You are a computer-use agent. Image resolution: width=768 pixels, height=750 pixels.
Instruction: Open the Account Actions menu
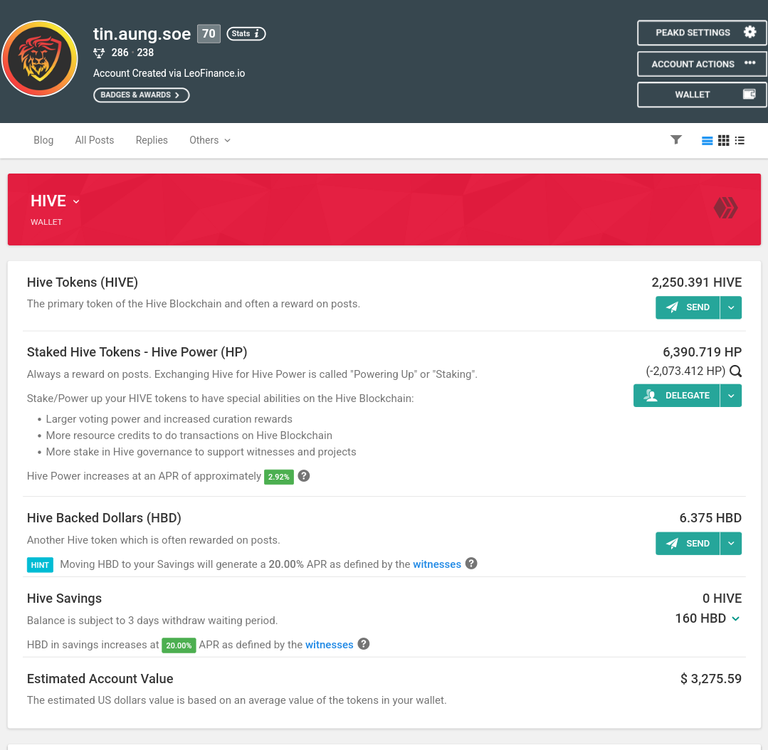pos(701,64)
